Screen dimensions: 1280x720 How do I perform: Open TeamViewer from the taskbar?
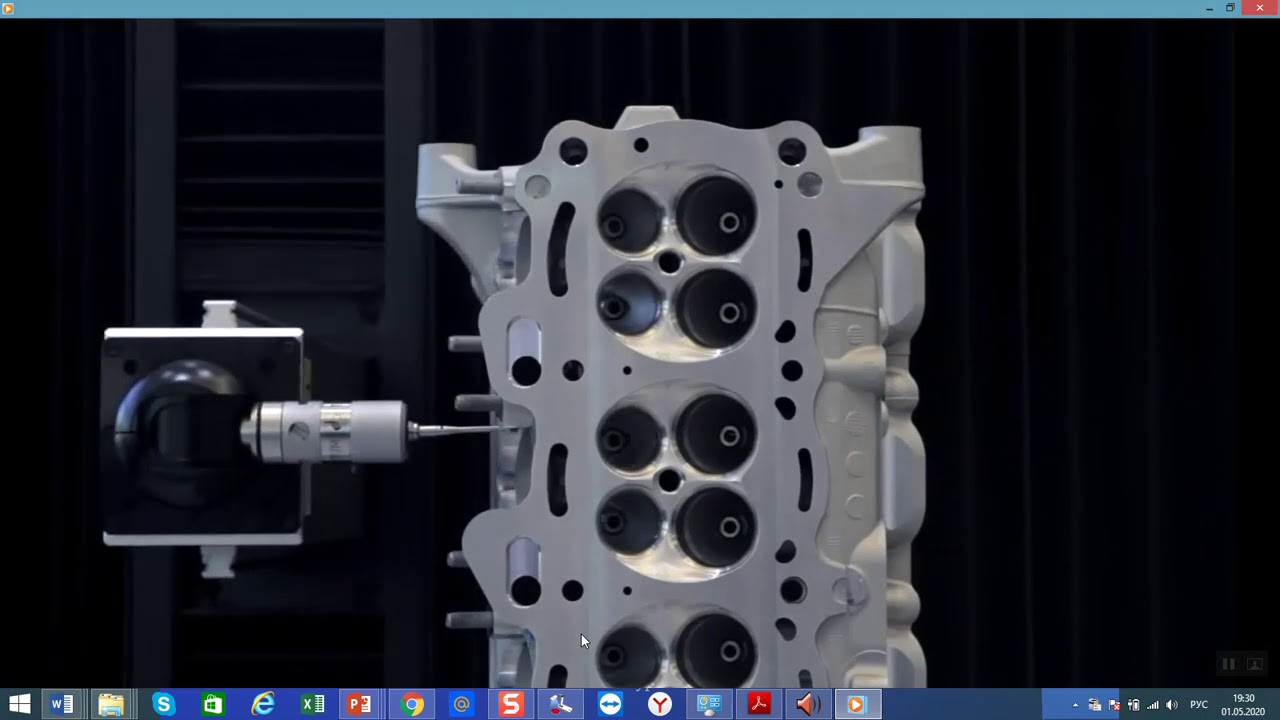point(610,705)
